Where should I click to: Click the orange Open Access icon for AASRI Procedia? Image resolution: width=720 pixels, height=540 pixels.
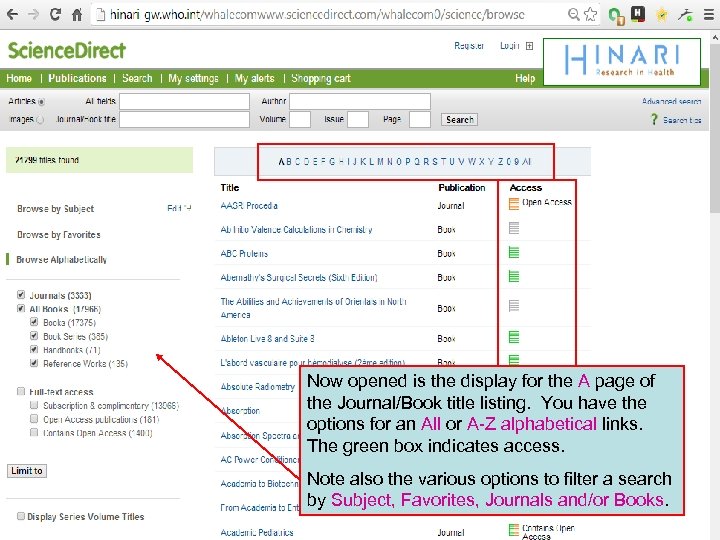tap(514, 203)
